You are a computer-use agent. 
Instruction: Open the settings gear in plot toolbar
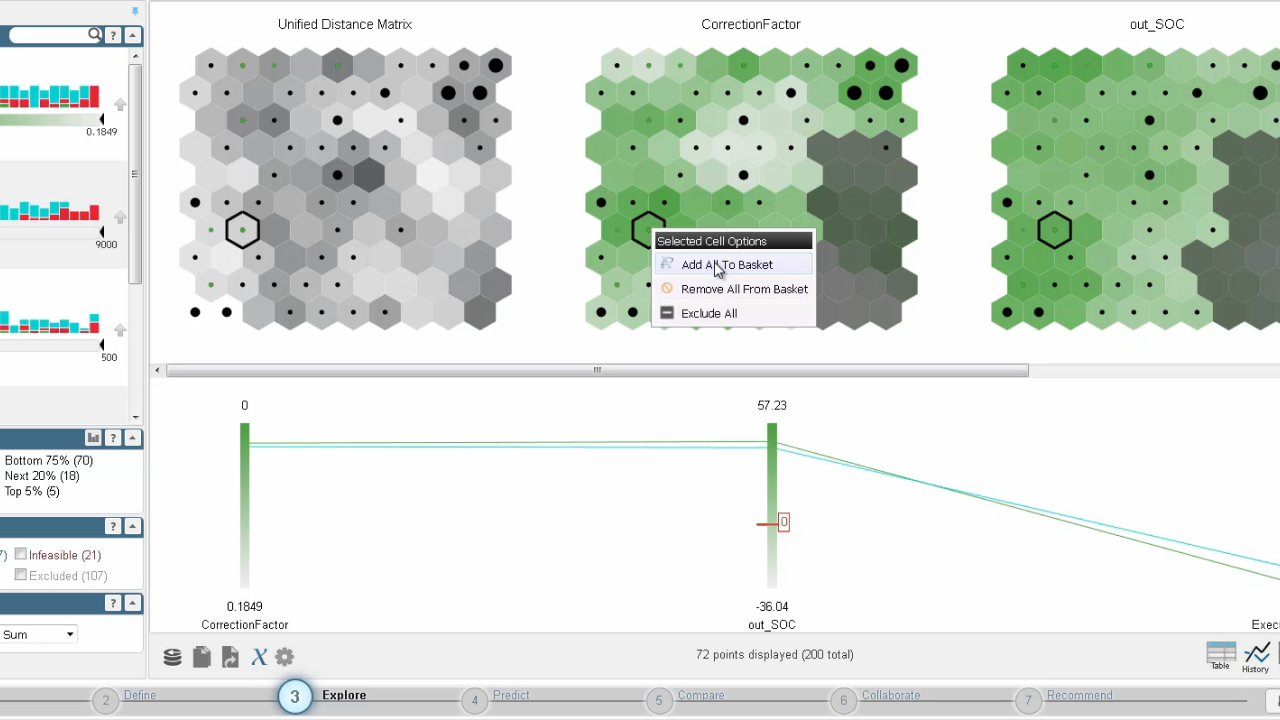[x=285, y=657]
